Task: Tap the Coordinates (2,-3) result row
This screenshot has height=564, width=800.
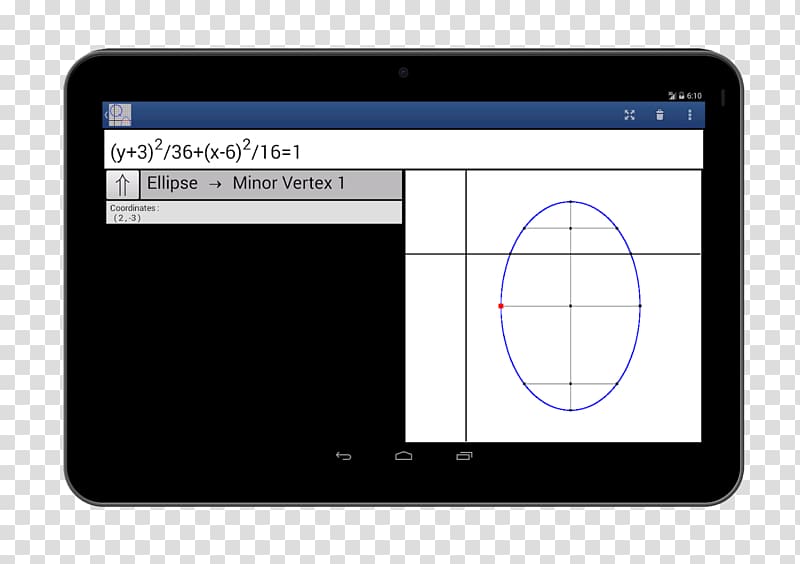Action: tap(254, 212)
